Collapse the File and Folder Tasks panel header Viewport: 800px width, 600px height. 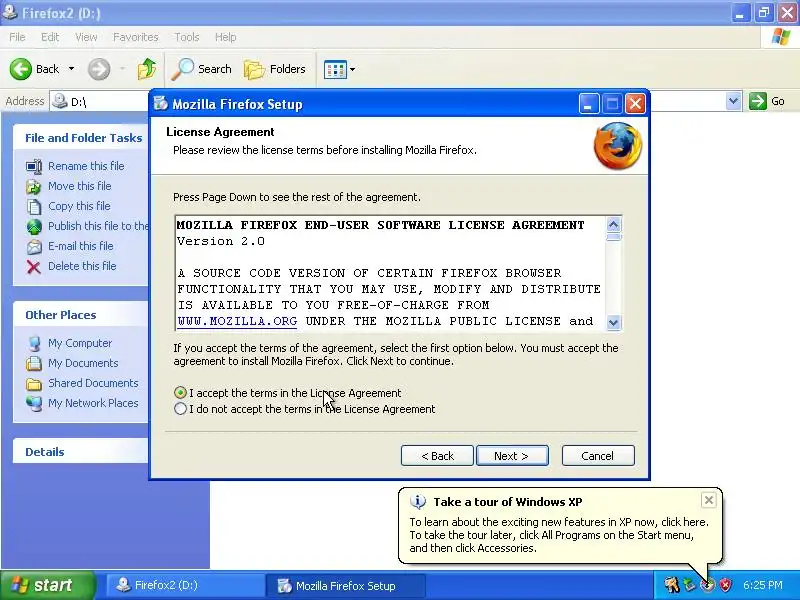[82, 138]
